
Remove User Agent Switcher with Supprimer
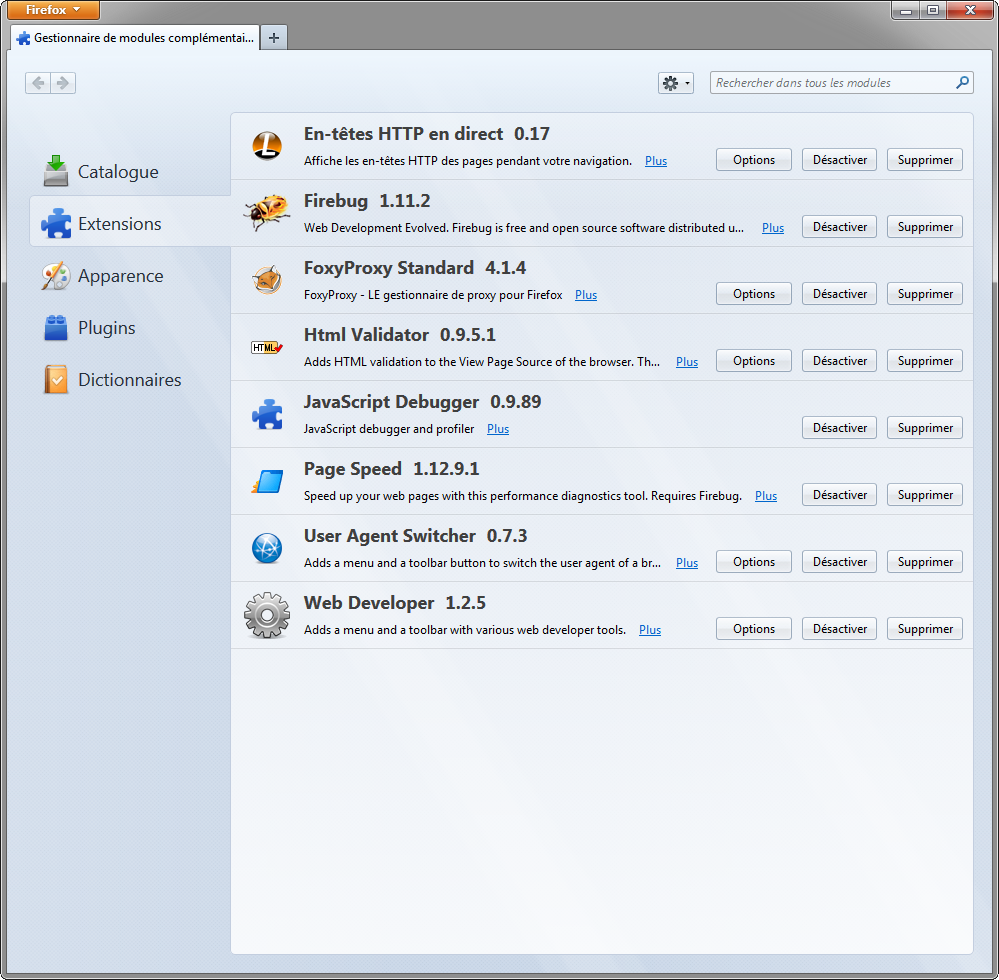click(x=924, y=561)
